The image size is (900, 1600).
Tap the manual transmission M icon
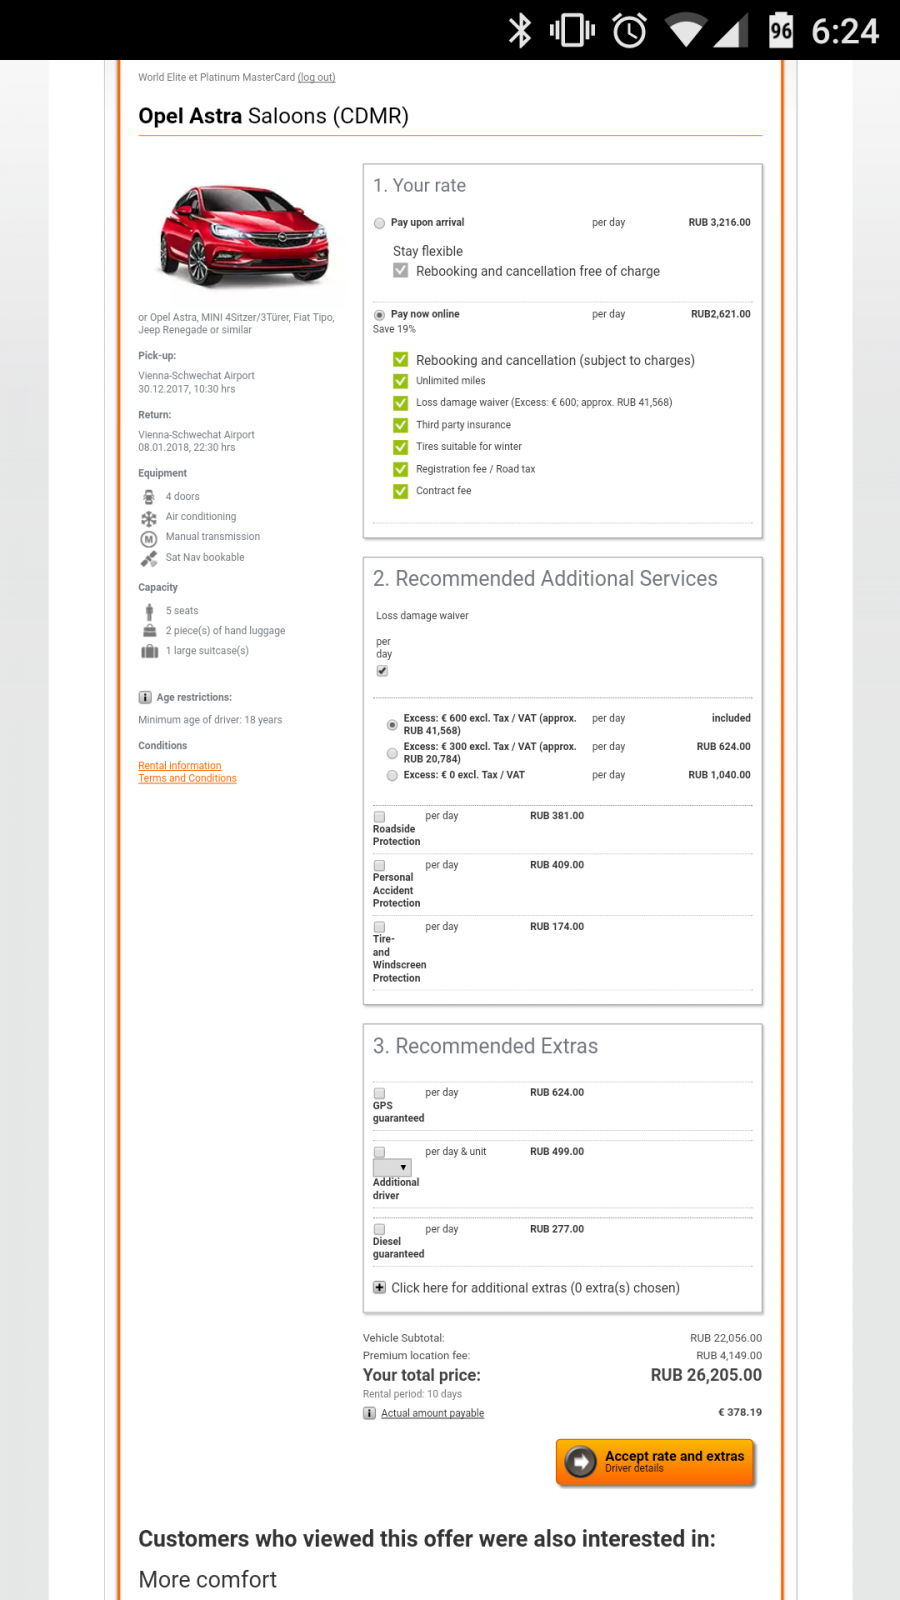coord(149,538)
